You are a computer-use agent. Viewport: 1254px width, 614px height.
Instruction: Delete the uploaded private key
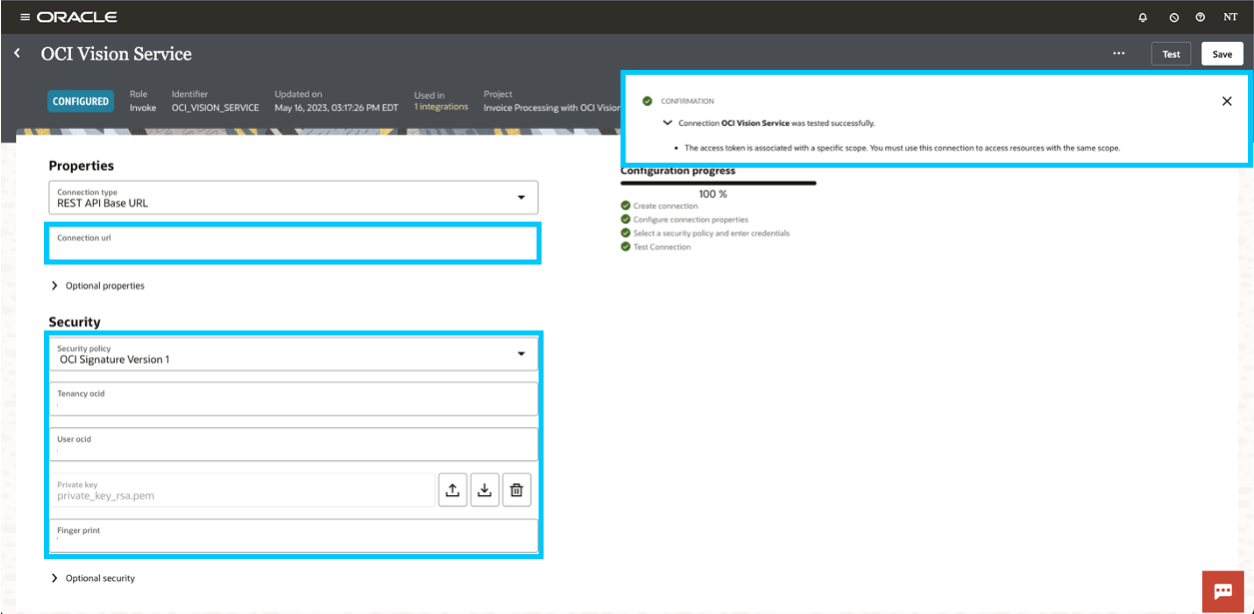517,489
